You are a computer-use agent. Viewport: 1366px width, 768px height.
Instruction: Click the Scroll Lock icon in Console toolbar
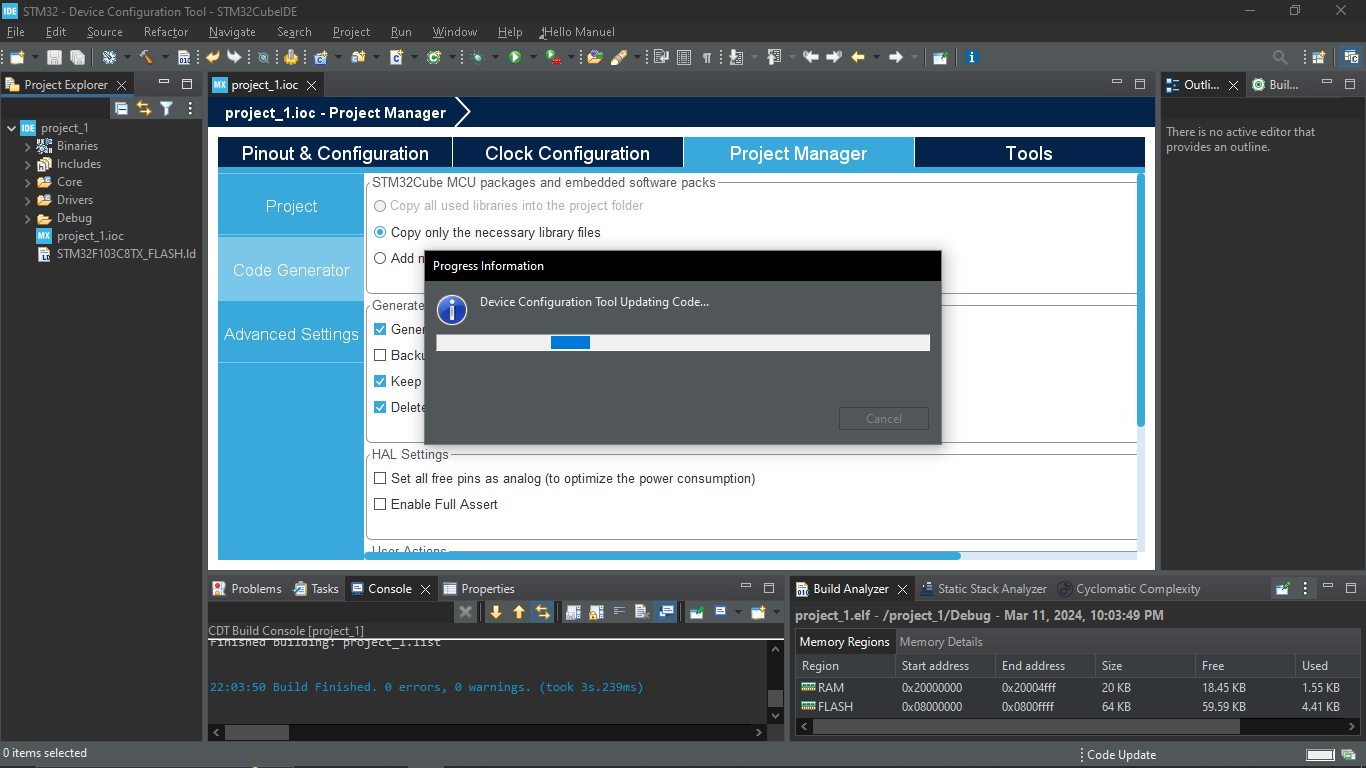point(595,611)
